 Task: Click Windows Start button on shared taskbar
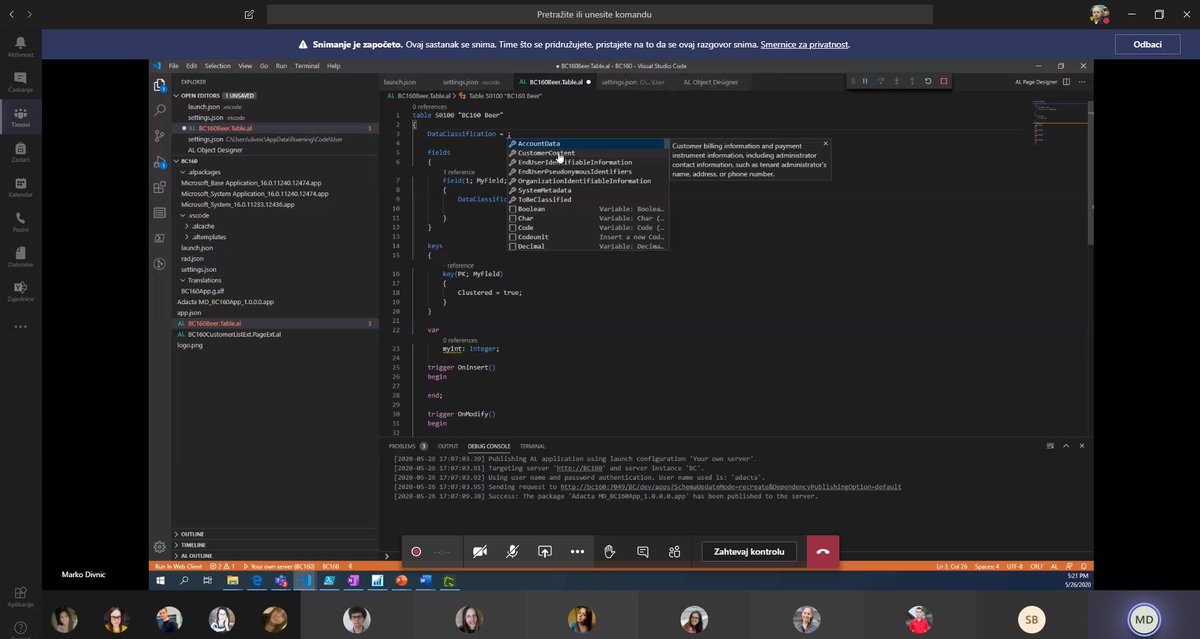point(162,580)
